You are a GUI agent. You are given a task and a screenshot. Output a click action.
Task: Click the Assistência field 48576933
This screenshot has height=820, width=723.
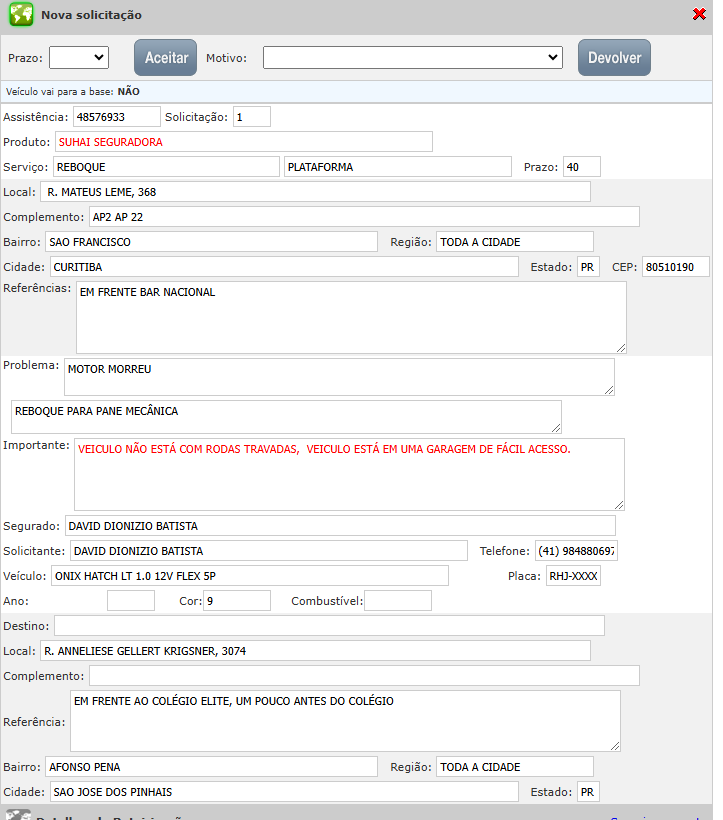(x=117, y=117)
